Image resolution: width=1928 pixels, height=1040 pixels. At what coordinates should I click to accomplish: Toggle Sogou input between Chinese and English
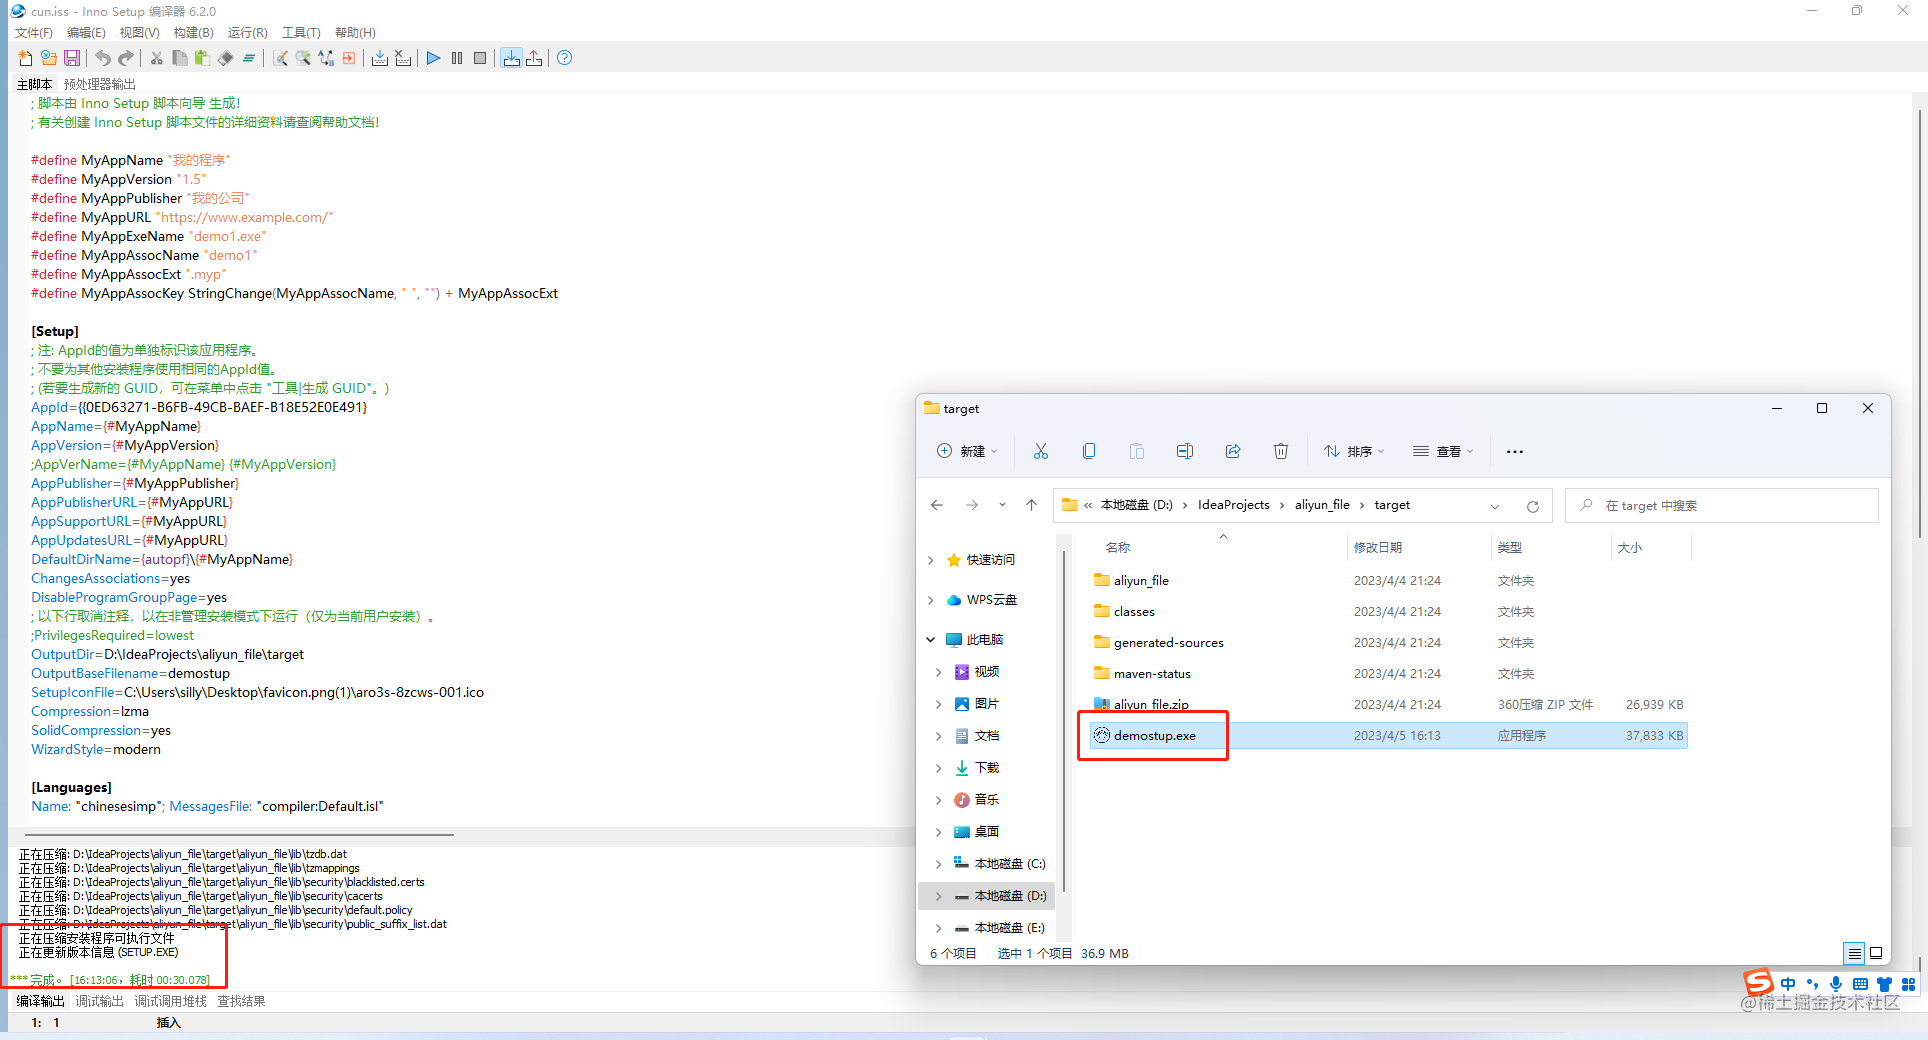point(1788,984)
